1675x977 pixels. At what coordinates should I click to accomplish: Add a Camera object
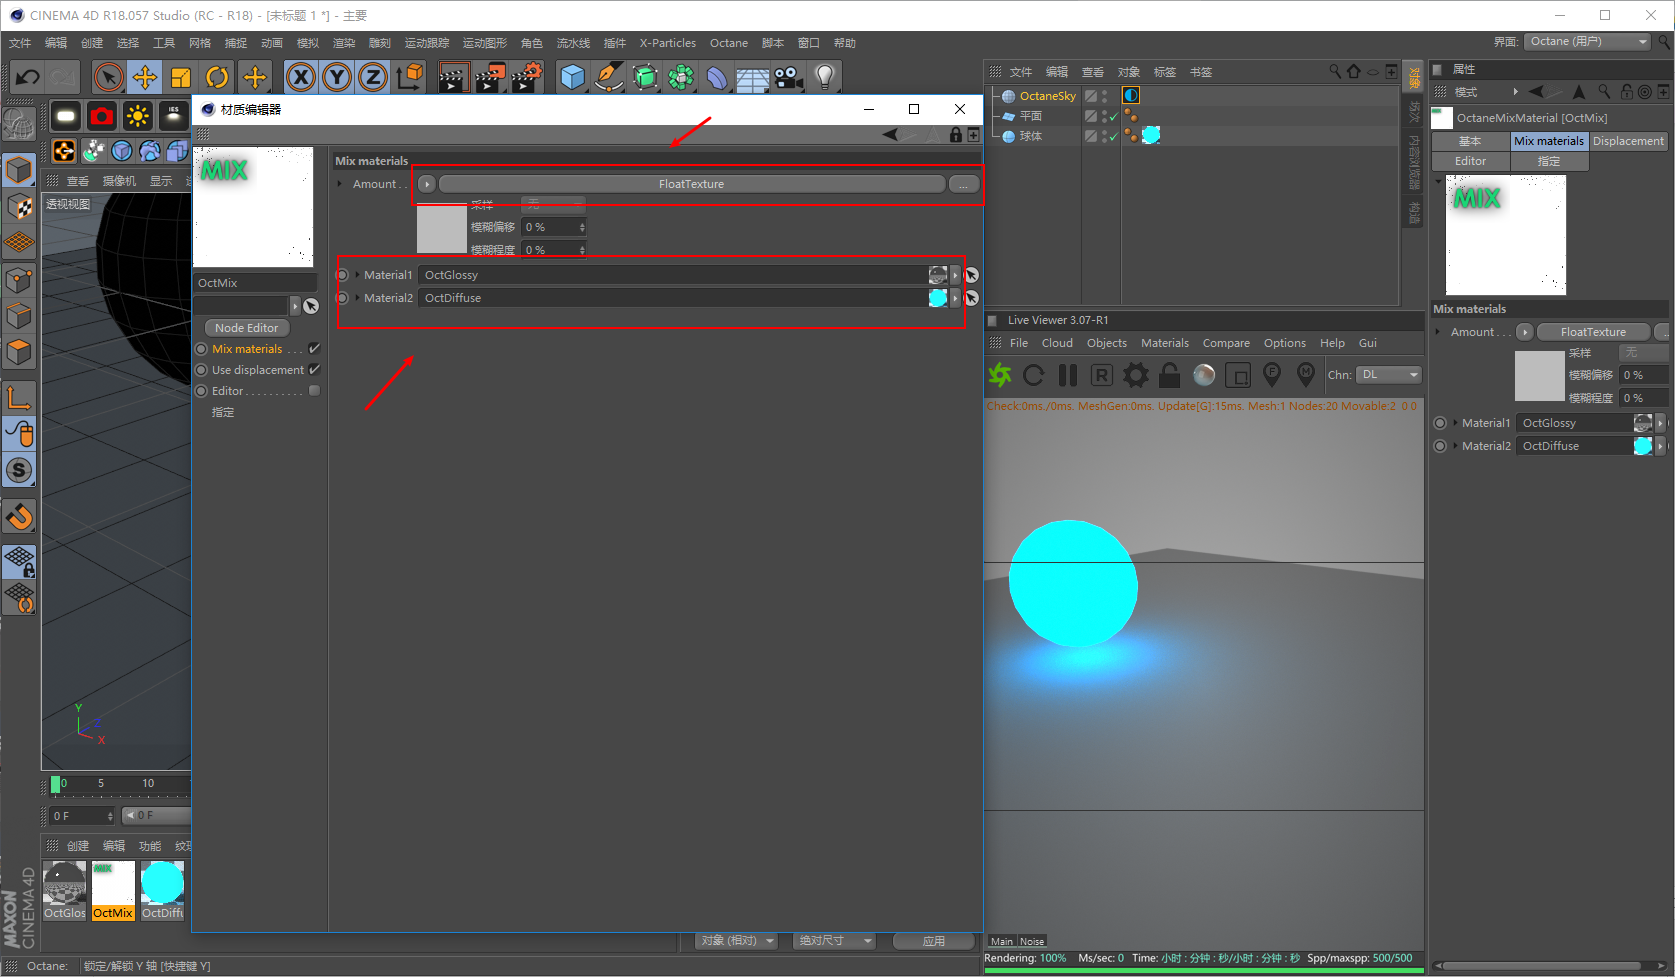[788, 77]
